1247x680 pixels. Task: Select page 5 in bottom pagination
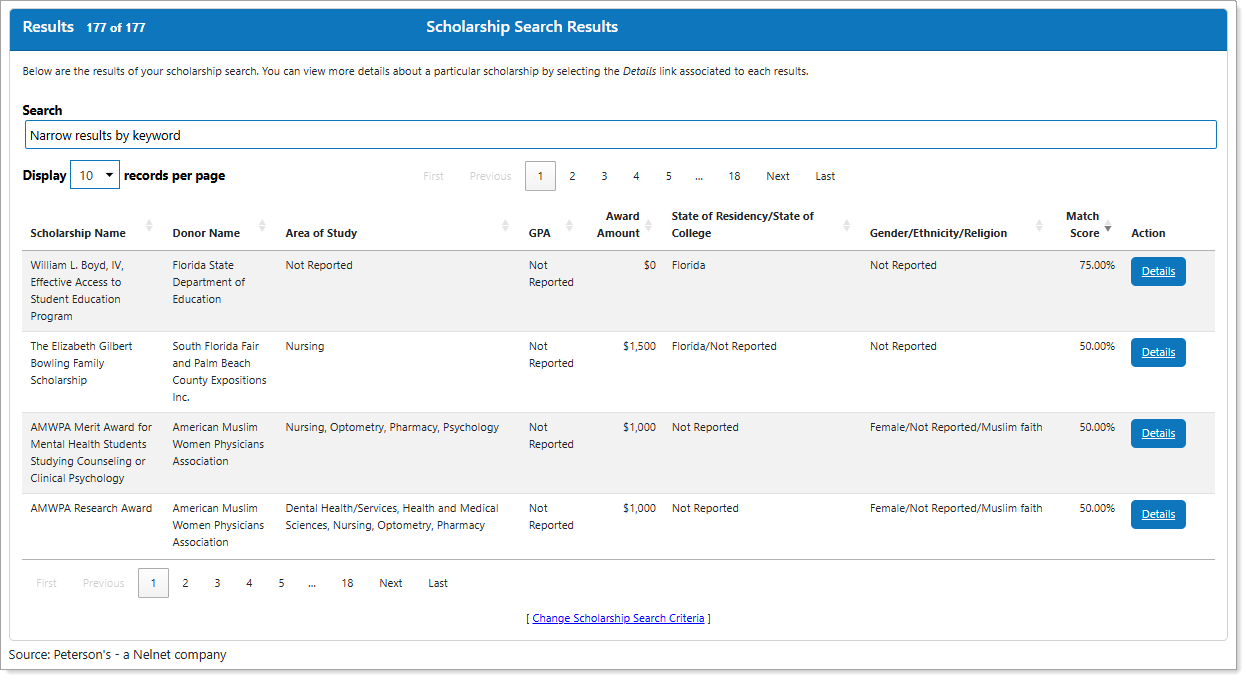coord(281,583)
